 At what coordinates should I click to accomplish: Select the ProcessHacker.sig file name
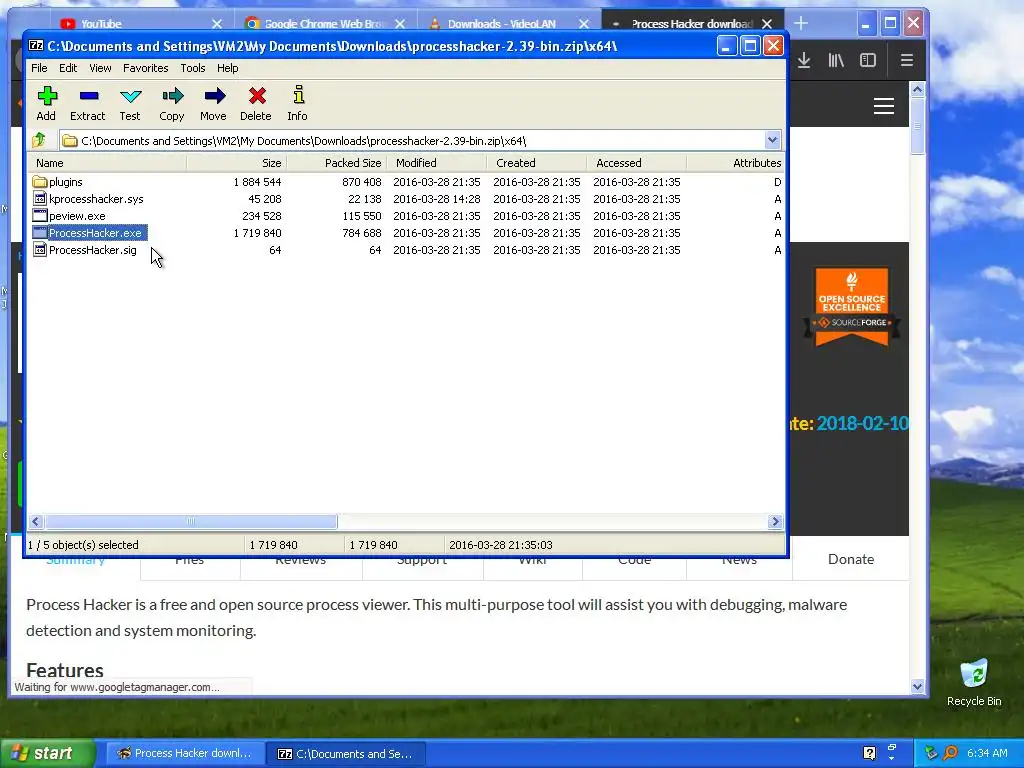tap(93, 249)
